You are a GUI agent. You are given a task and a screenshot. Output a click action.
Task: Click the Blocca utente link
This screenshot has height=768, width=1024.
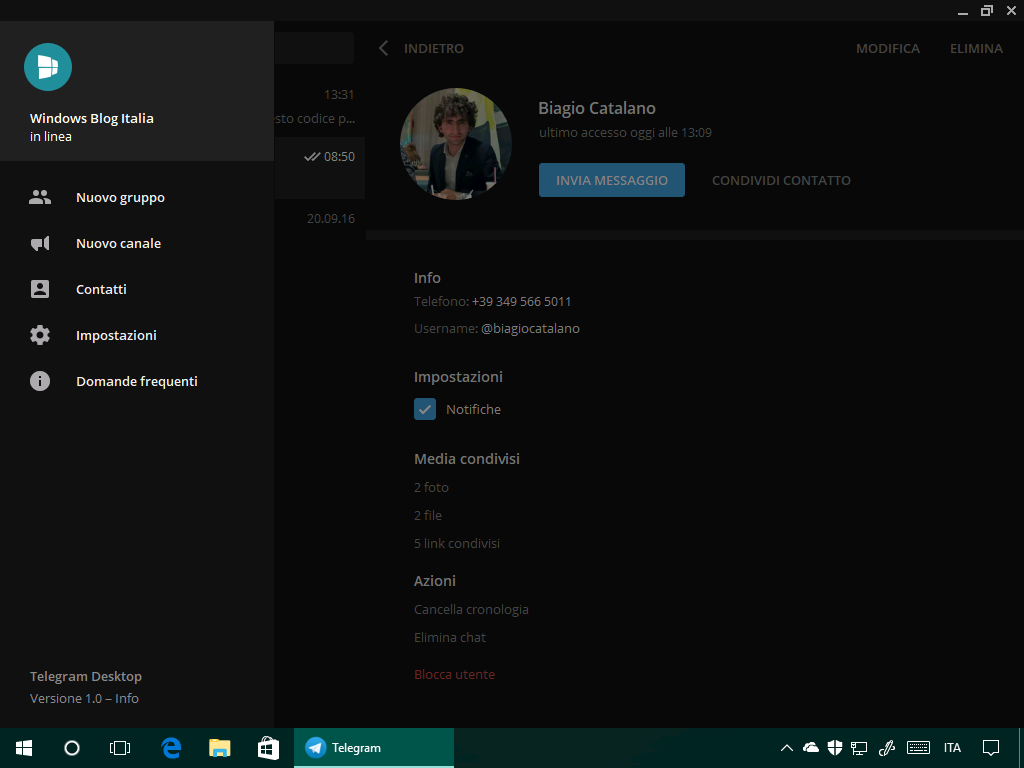click(455, 675)
